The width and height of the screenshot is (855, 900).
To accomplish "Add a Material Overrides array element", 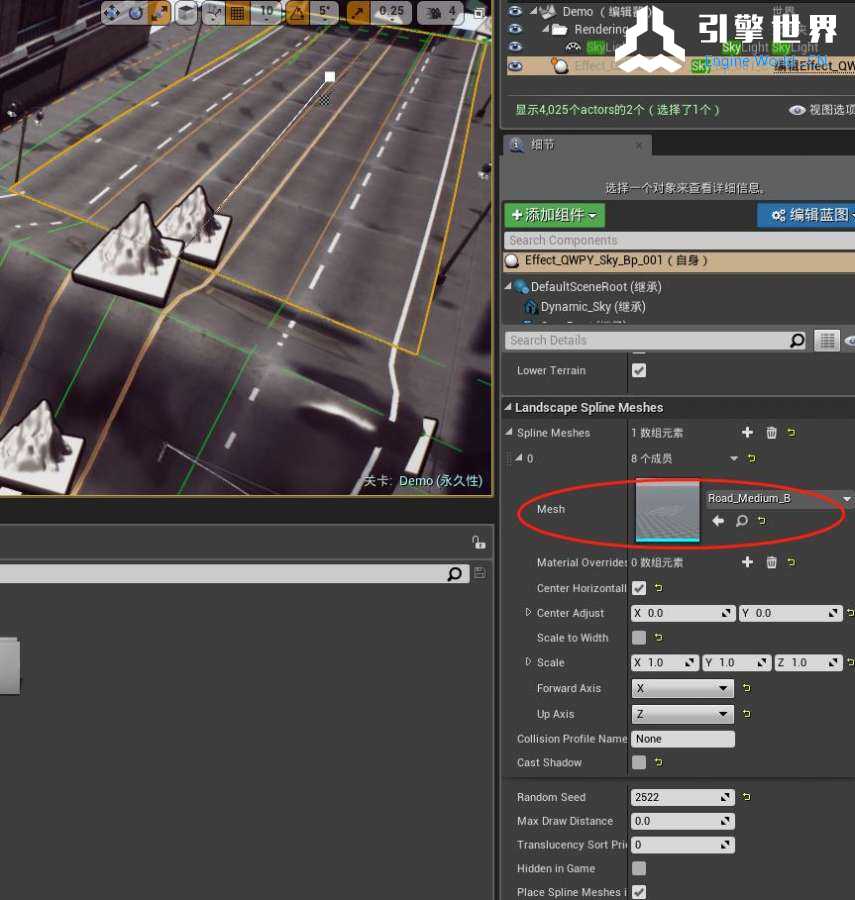I will point(747,562).
